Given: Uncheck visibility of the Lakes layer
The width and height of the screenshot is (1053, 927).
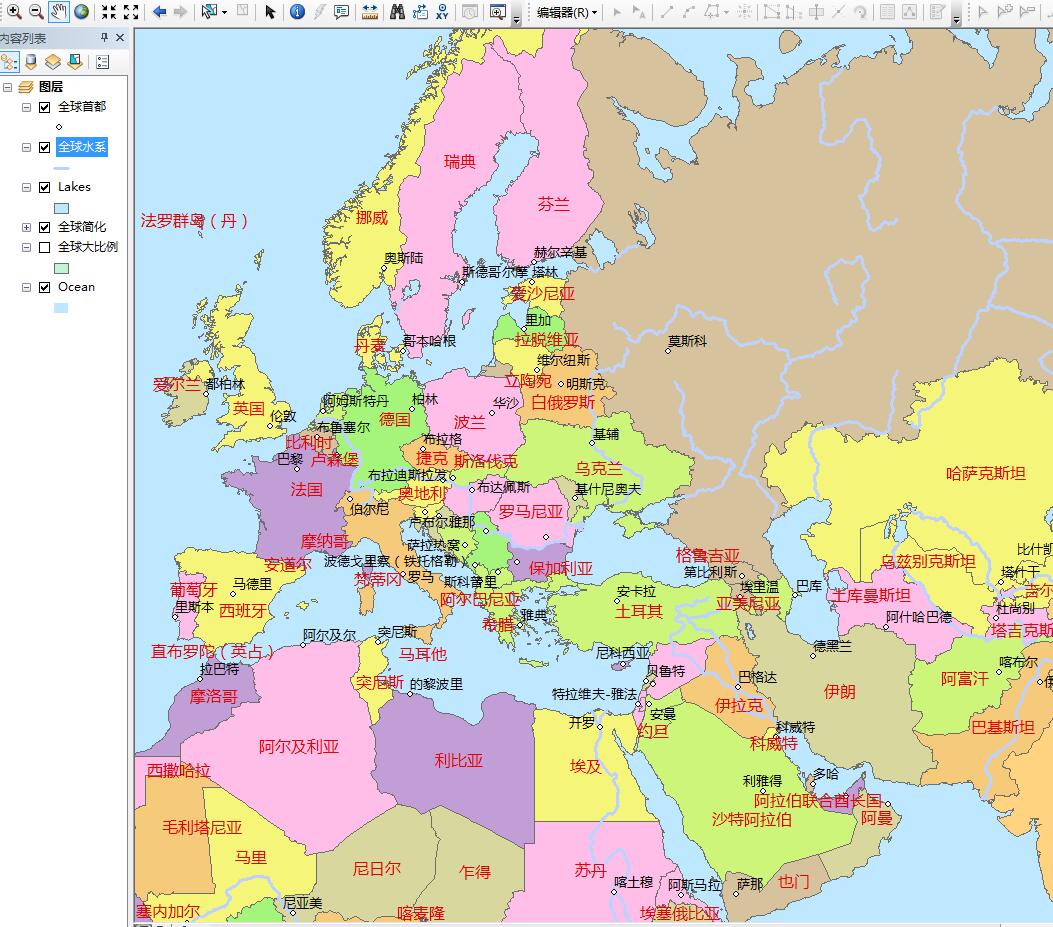Looking at the screenshot, I should tap(44, 187).
